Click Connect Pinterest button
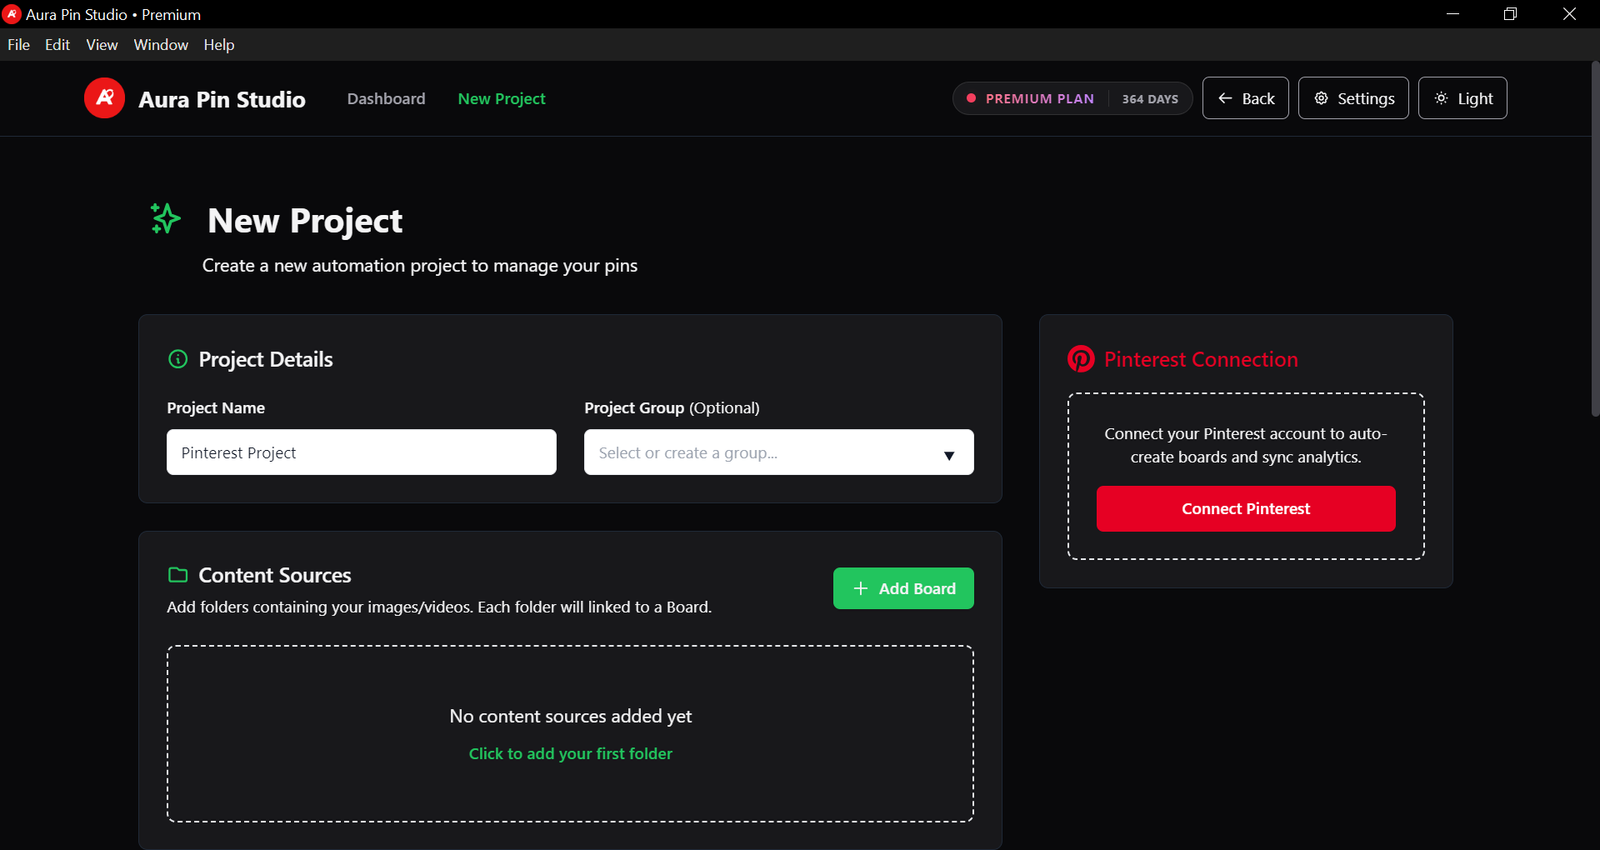 (1246, 509)
